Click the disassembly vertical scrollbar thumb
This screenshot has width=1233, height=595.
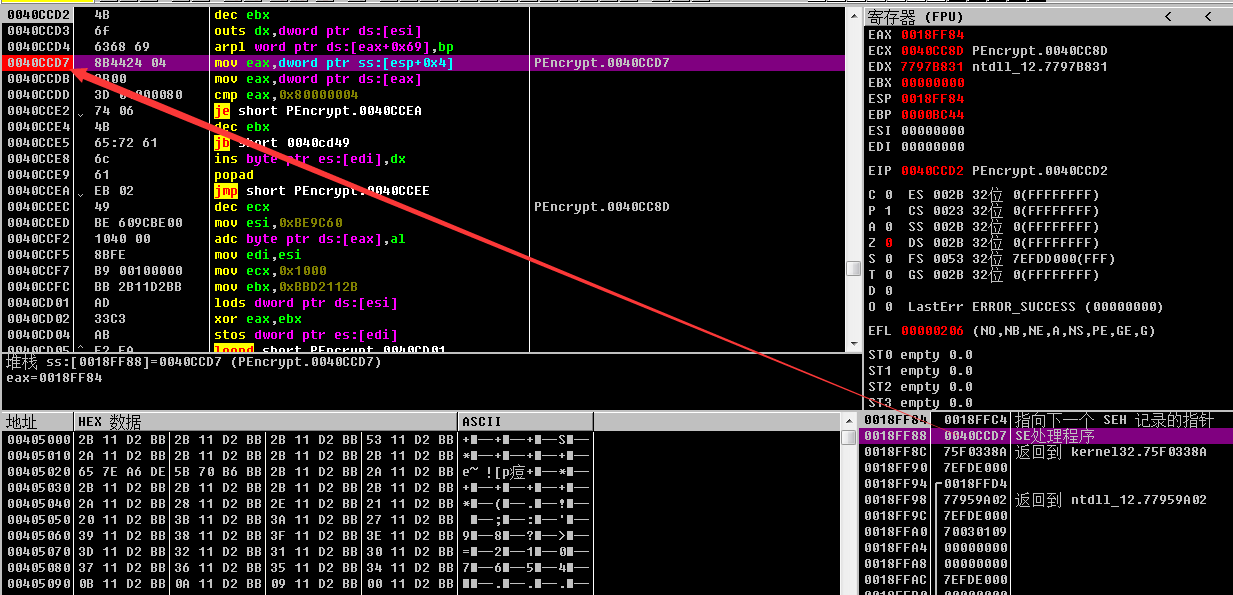(x=853, y=268)
